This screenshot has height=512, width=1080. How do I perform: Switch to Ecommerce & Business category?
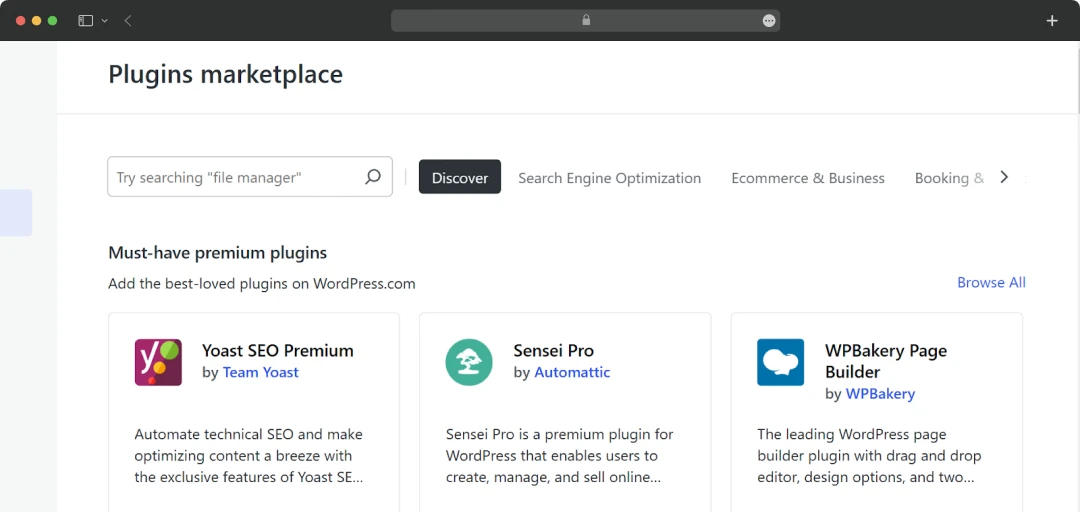coord(808,178)
